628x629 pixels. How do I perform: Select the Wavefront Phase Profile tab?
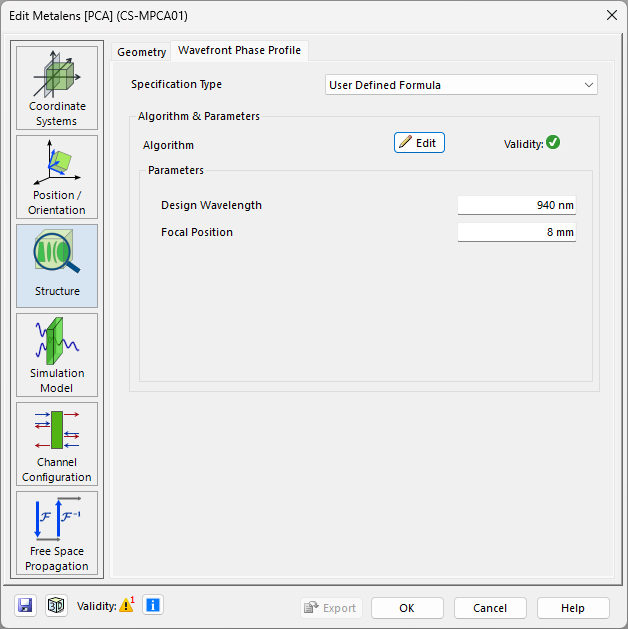point(239,51)
